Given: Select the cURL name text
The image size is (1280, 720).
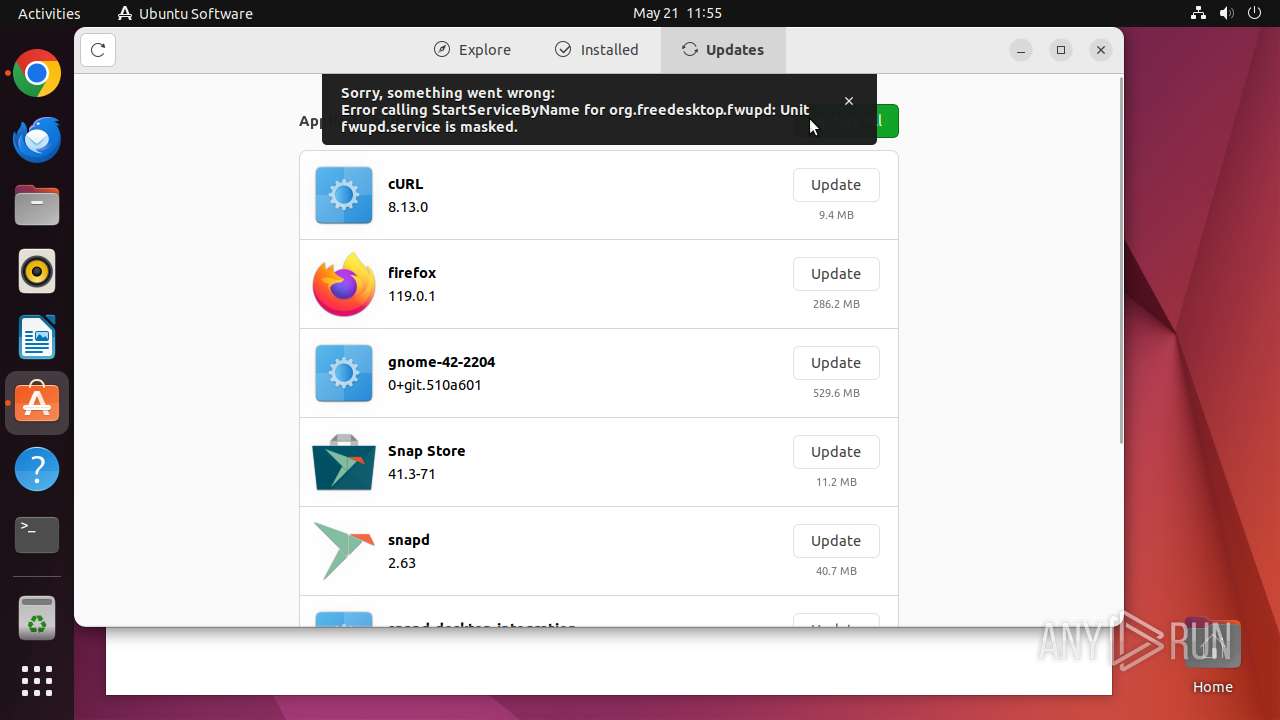Looking at the screenshot, I should tap(406, 184).
